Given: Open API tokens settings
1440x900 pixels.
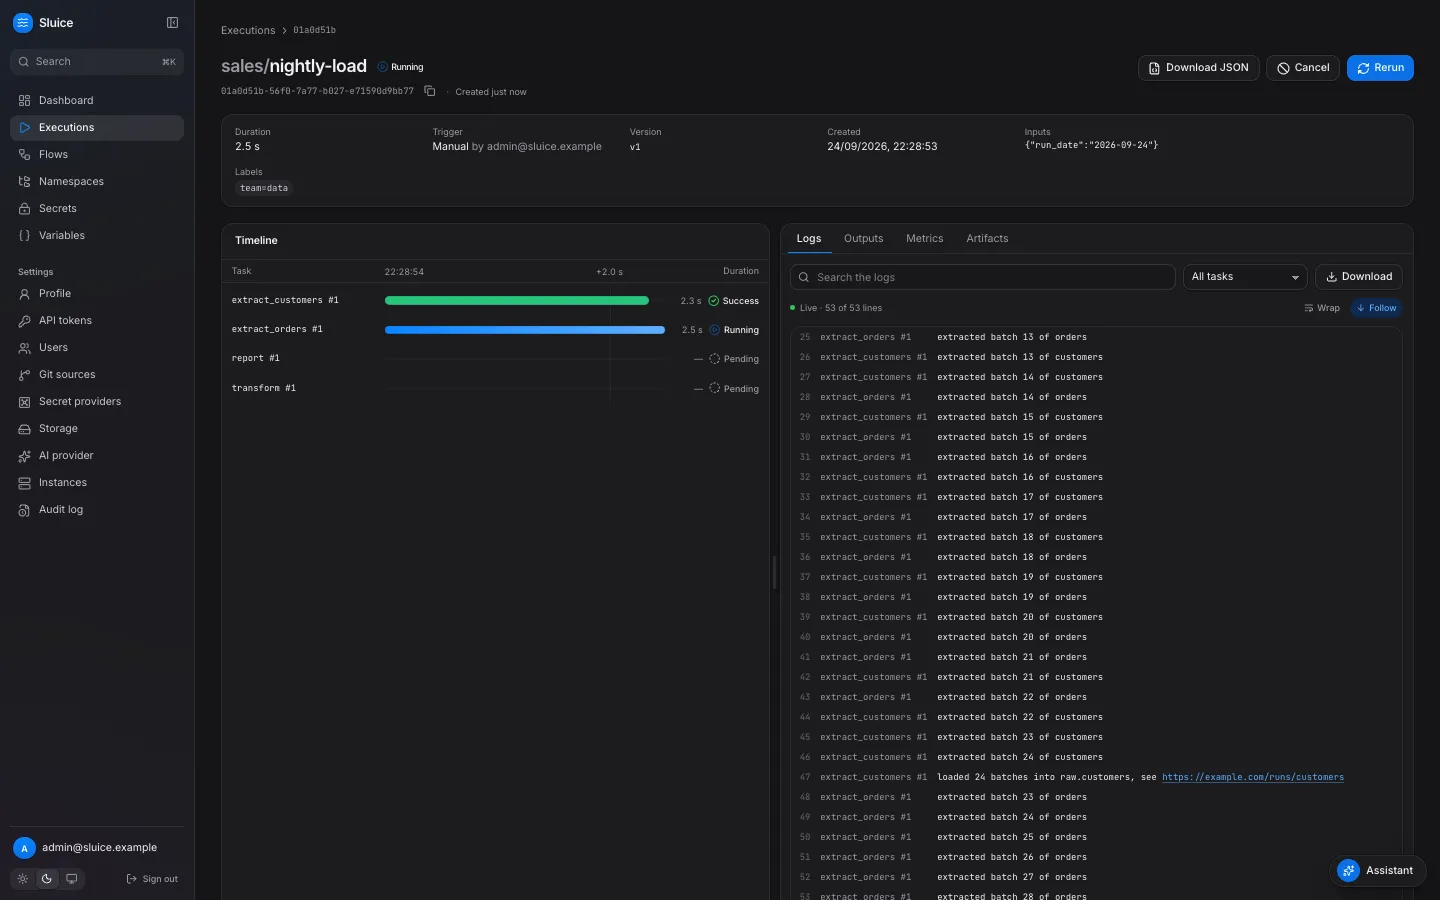Looking at the screenshot, I should (x=97, y=320).
